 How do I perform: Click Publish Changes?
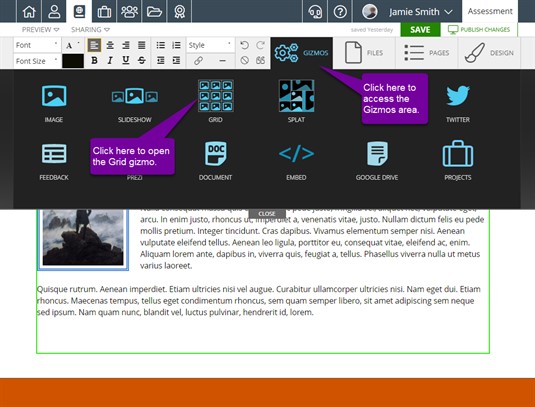[479, 30]
